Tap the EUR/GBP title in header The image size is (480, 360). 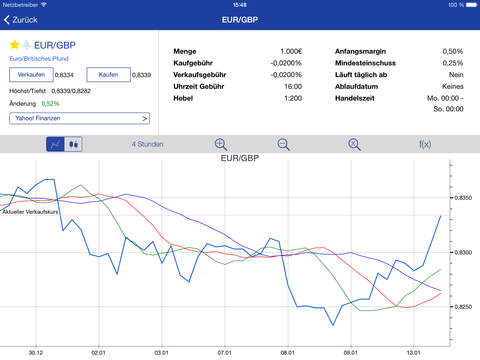(x=240, y=20)
